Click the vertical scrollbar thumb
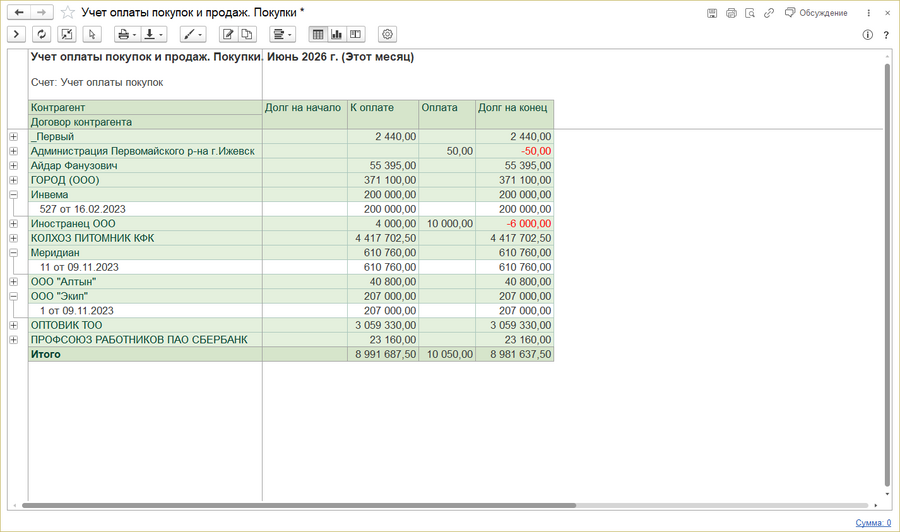Viewport: 900px width, 532px height. coord(887,275)
